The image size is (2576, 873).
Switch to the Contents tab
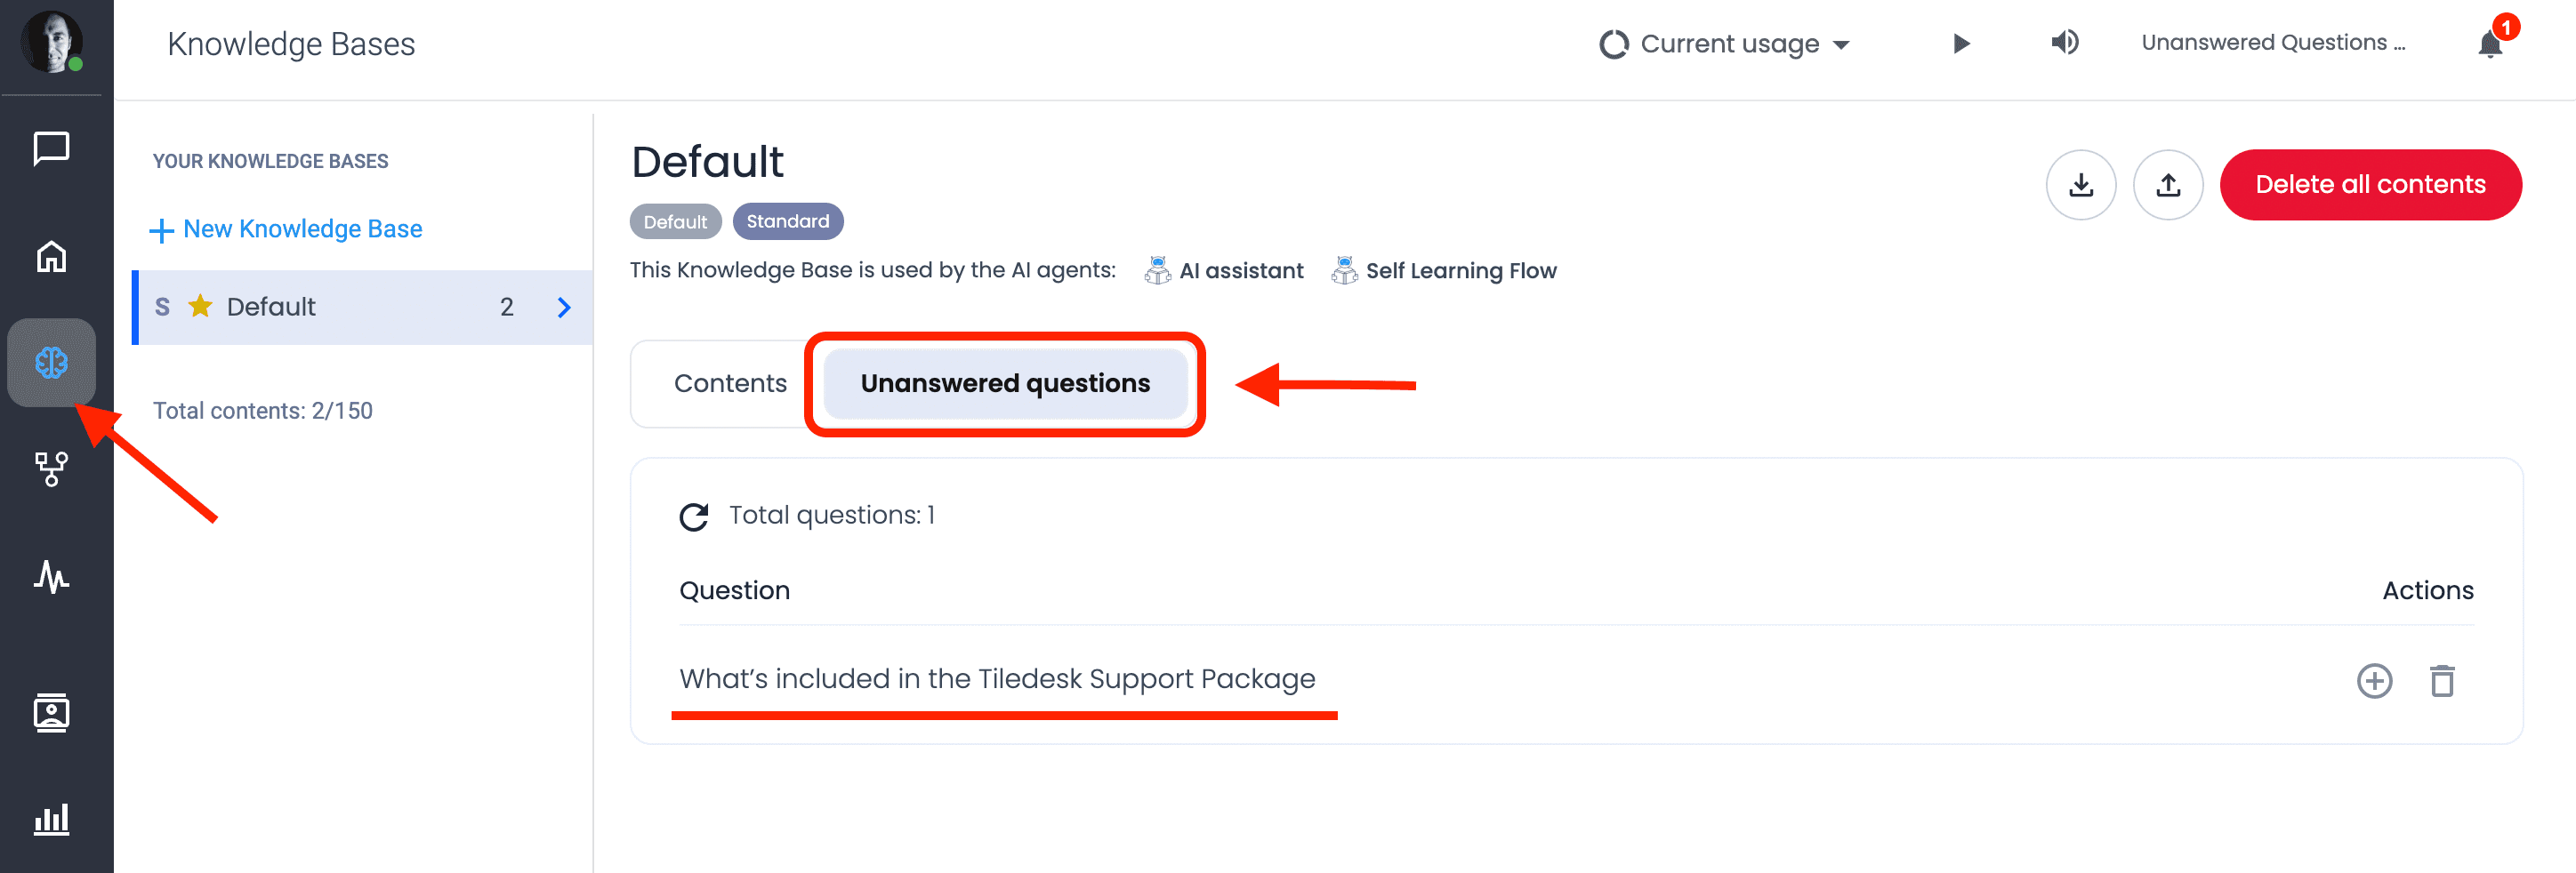pos(730,383)
